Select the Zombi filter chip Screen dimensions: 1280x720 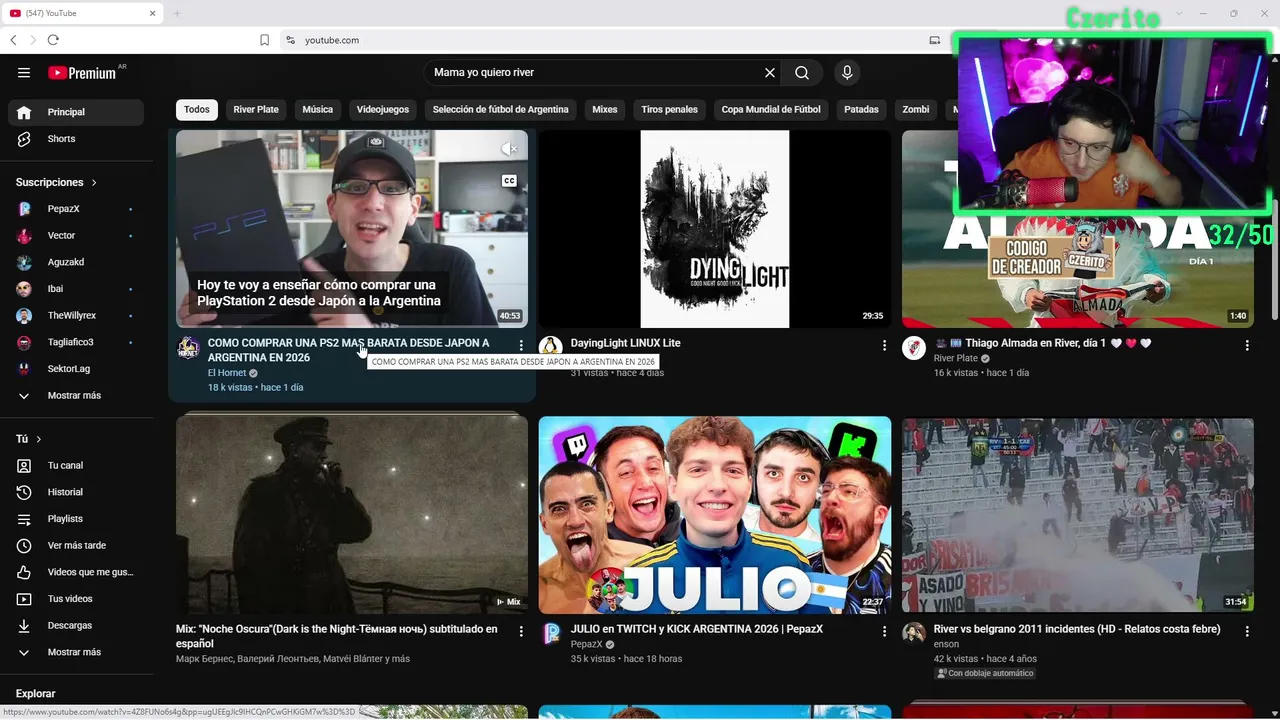click(916, 110)
